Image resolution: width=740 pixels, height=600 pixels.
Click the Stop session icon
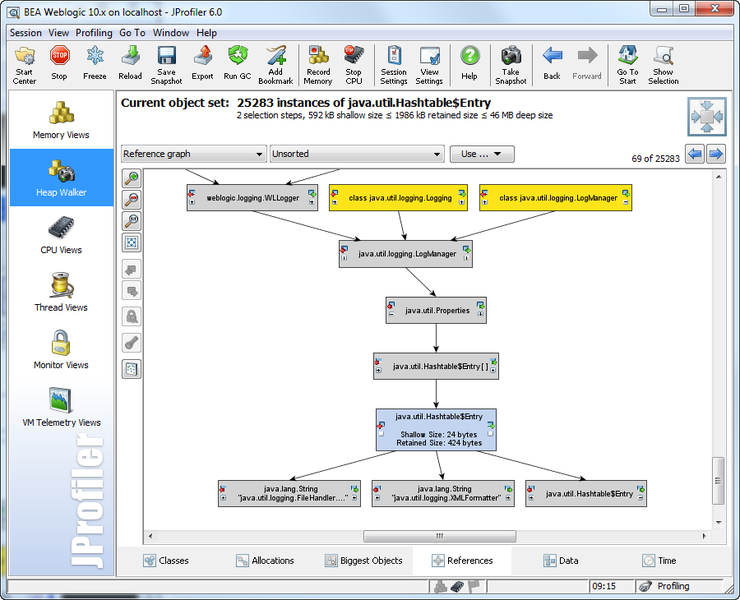pyautogui.click(x=59, y=63)
